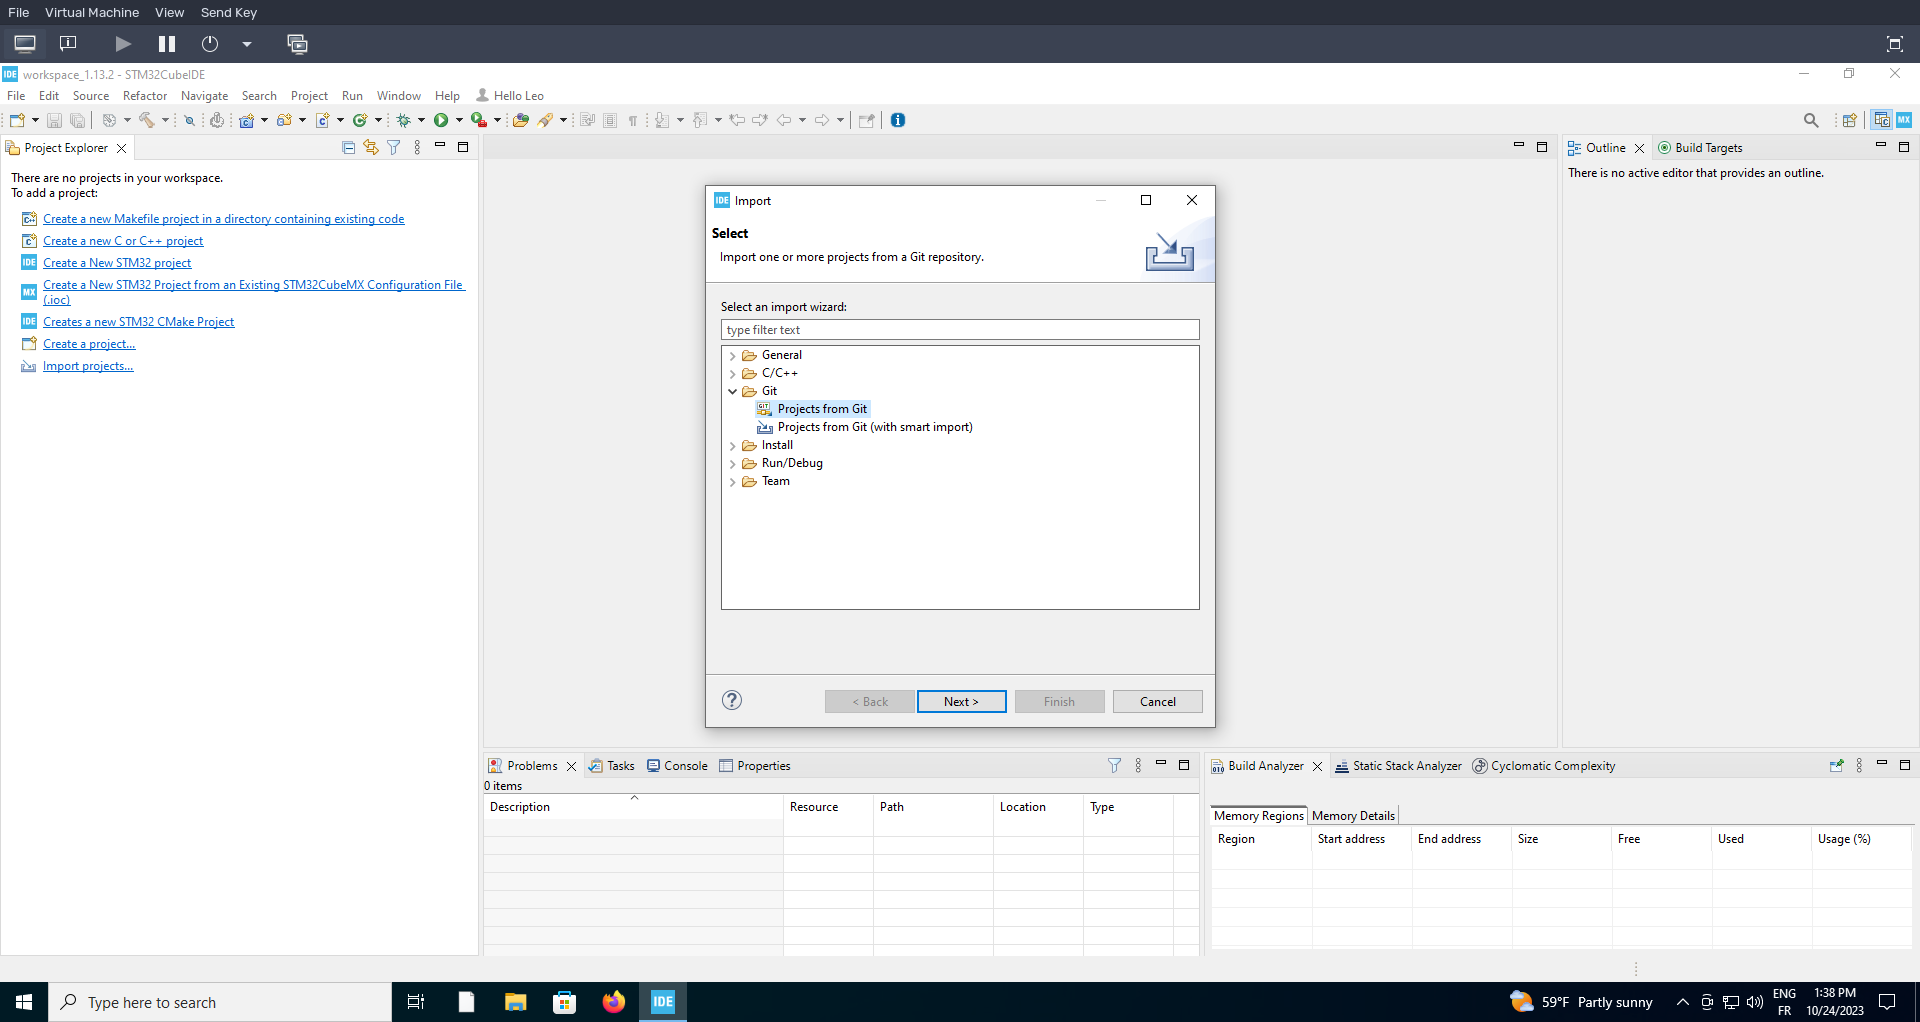The height and width of the screenshot is (1022, 1920).
Task: Switch to the Memory Details tab
Action: pos(1353,816)
